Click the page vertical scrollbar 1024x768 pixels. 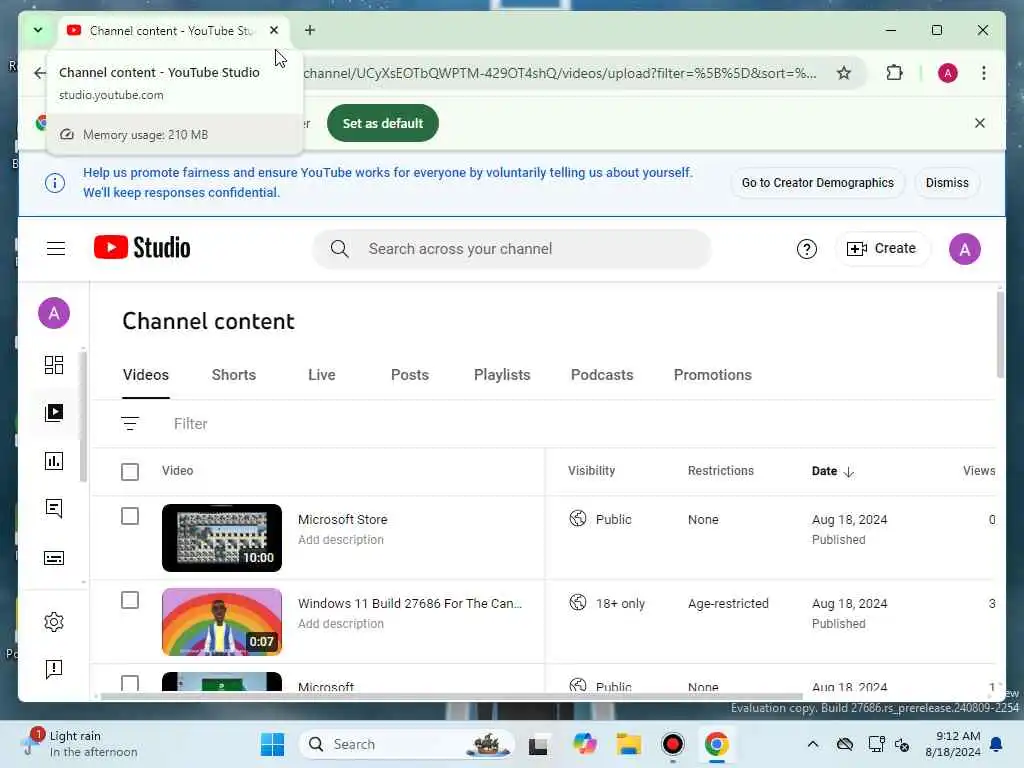tap(1000, 334)
